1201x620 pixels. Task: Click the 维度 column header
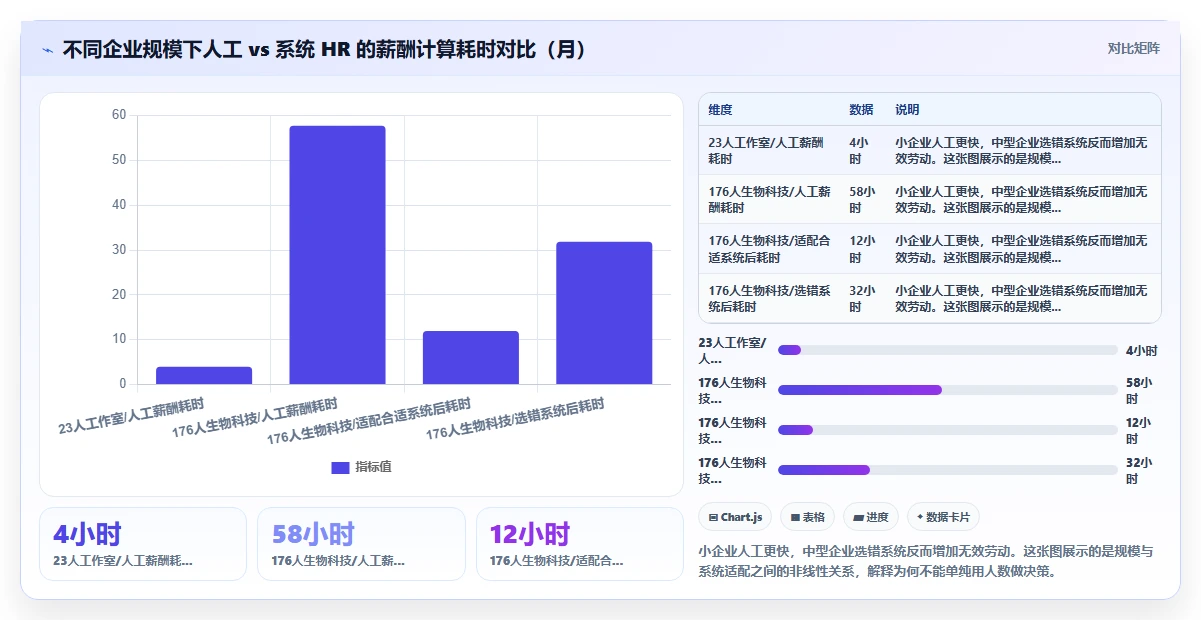(720, 110)
